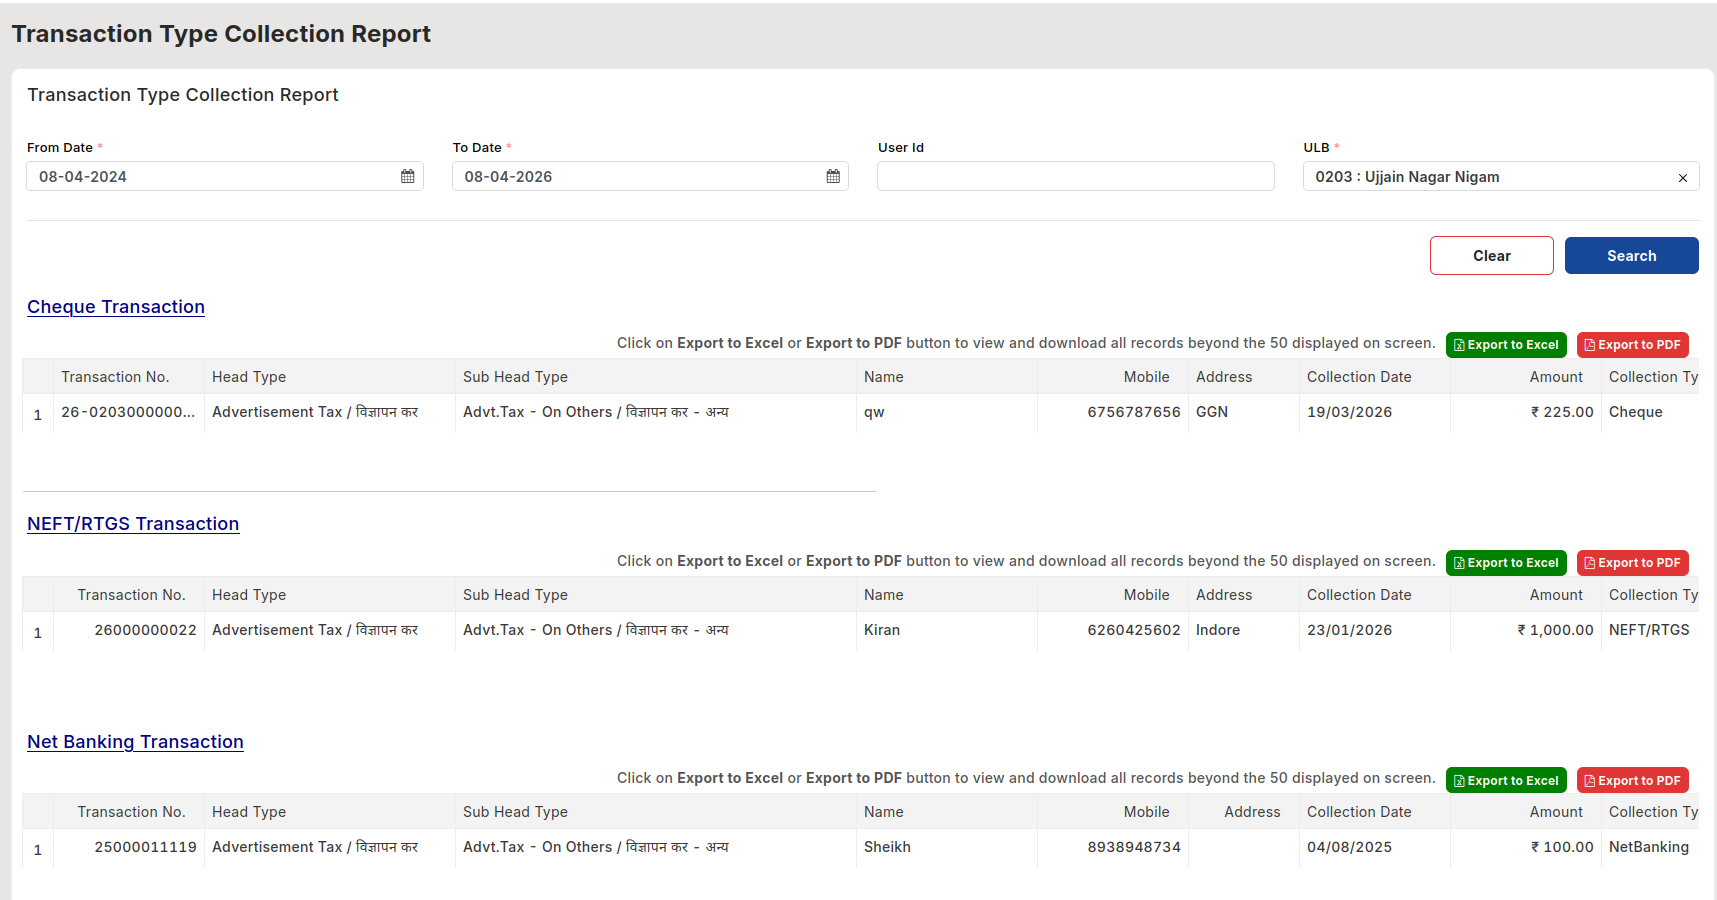This screenshot has height=900, width=1717.
Task: Click mobile number 6260425602
Action: pyautogui.click(x=1134, y=630)
